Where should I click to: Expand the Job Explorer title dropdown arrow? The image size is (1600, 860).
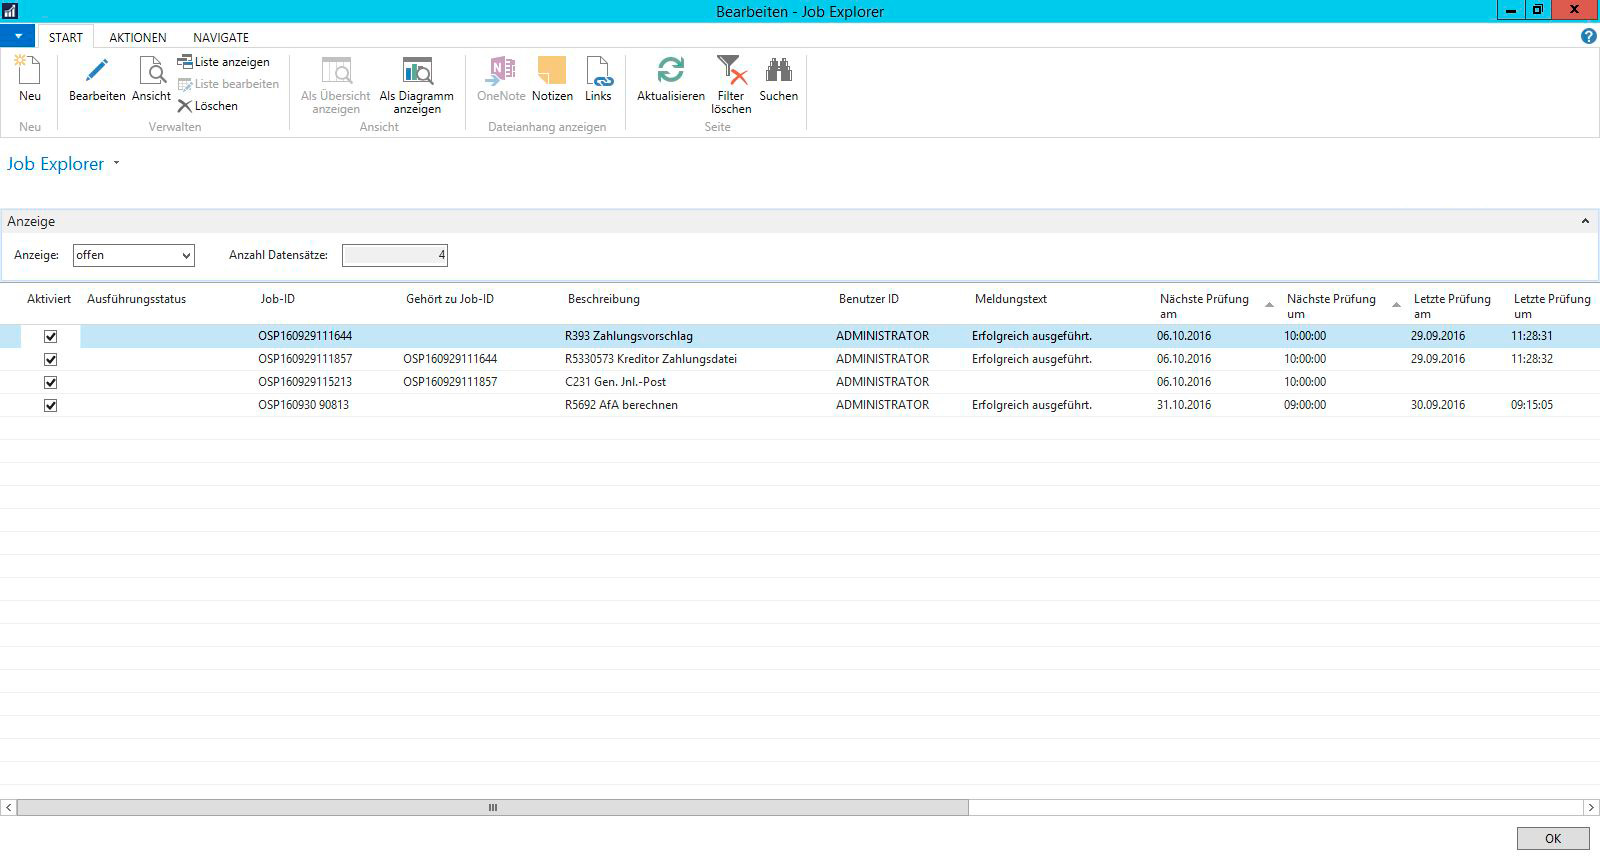coord(116,164)
